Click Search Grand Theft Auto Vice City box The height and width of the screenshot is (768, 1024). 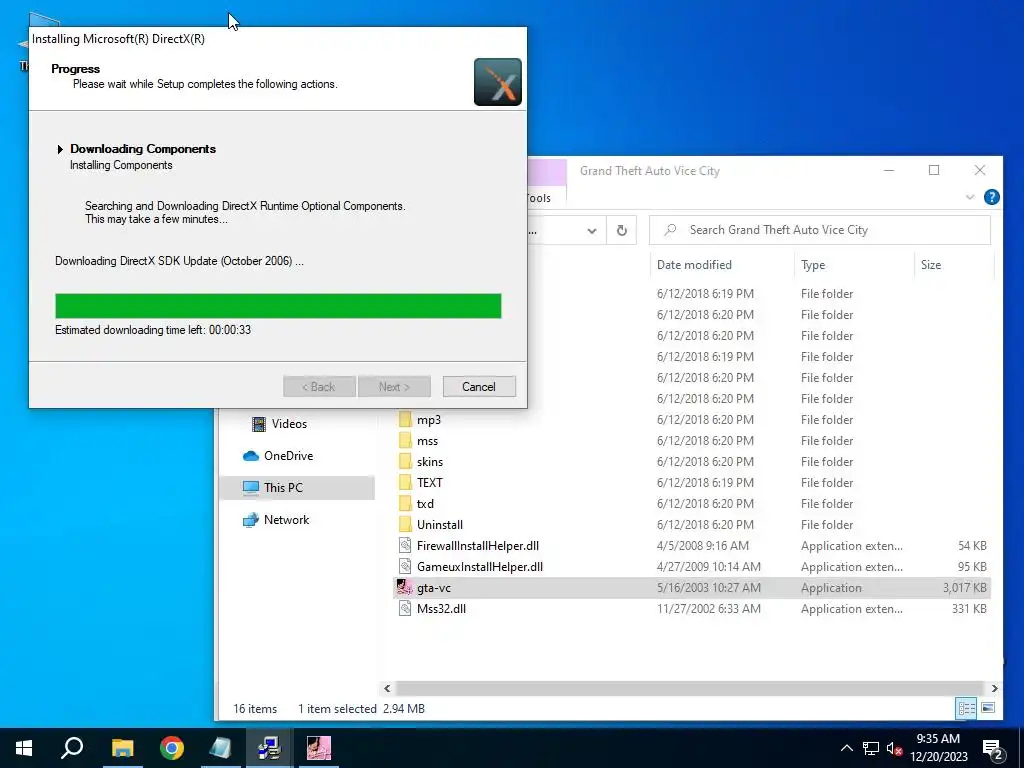pyautogui.click(x=820, y=230)
